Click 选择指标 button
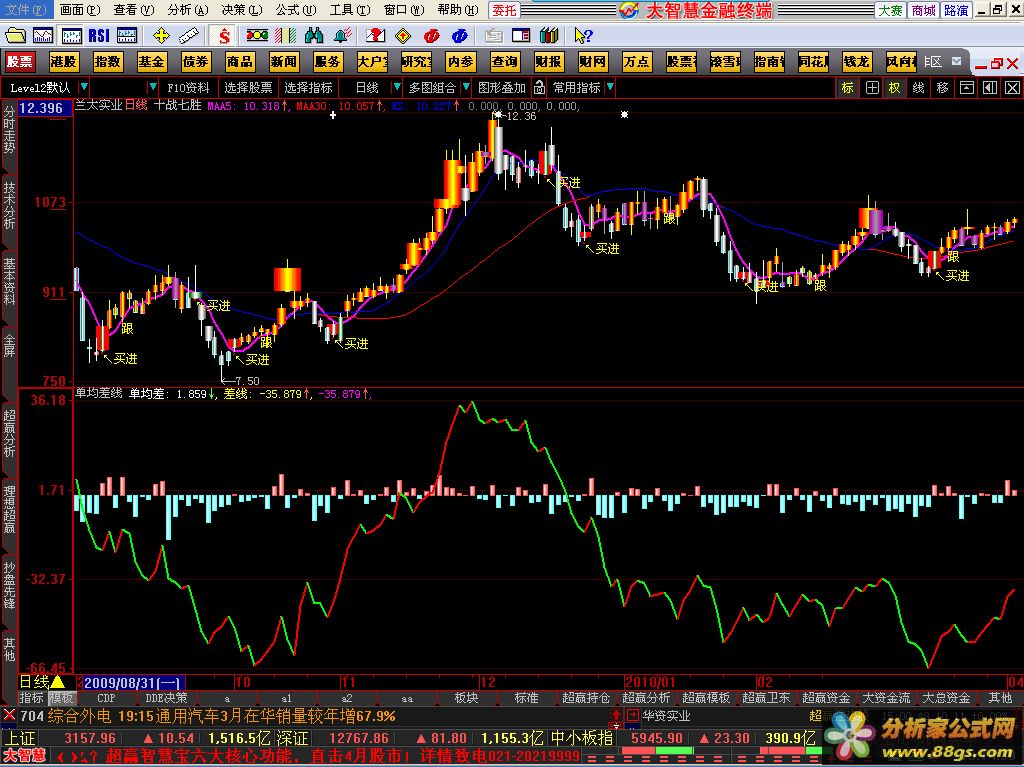The image size is (1024, 767). (308, 88)
